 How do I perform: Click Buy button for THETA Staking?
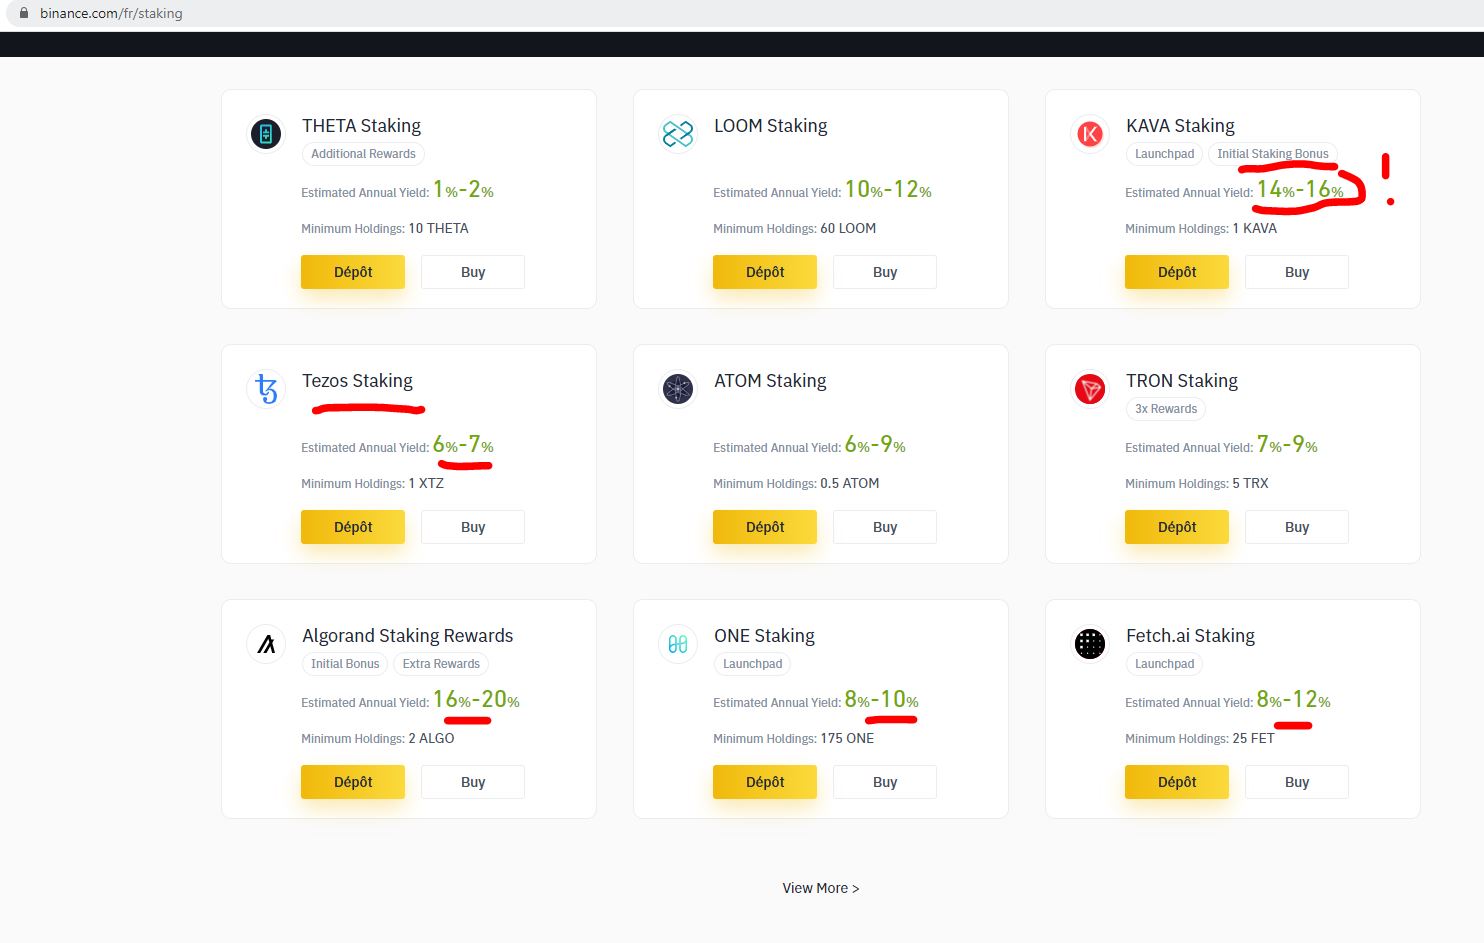click(x=473, y=272)
